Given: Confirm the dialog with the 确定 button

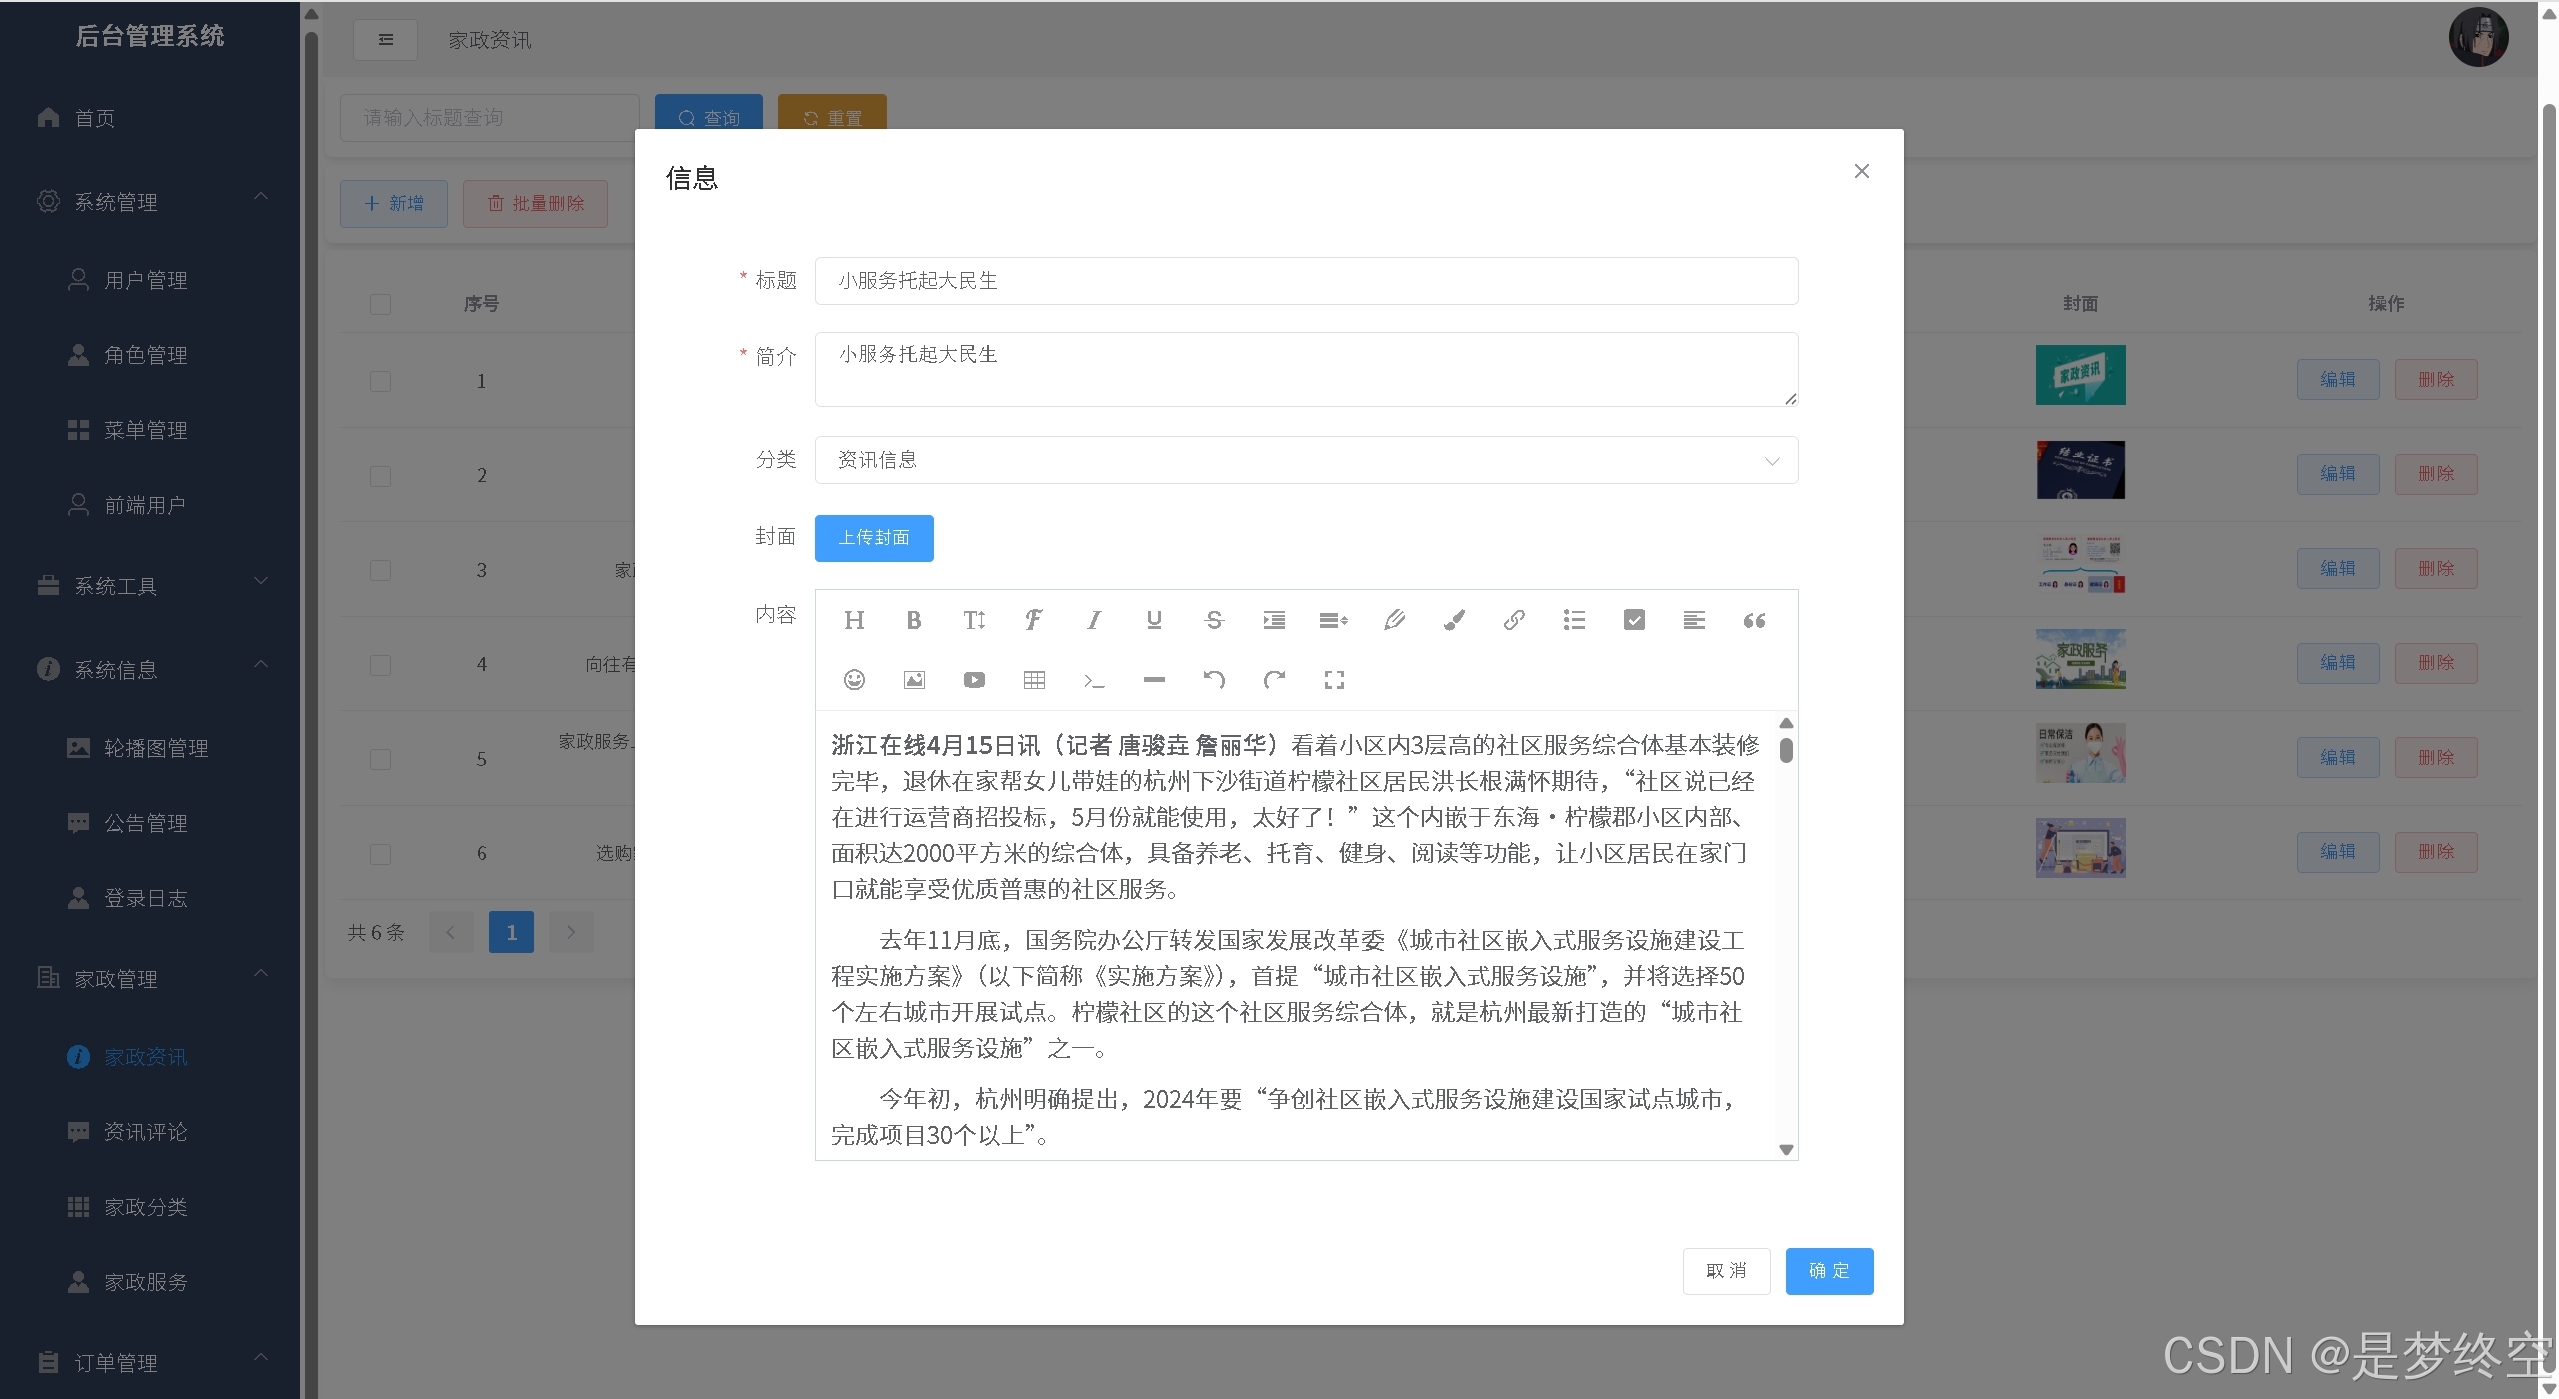Looking at the screenshot, I should 1828,1270.
